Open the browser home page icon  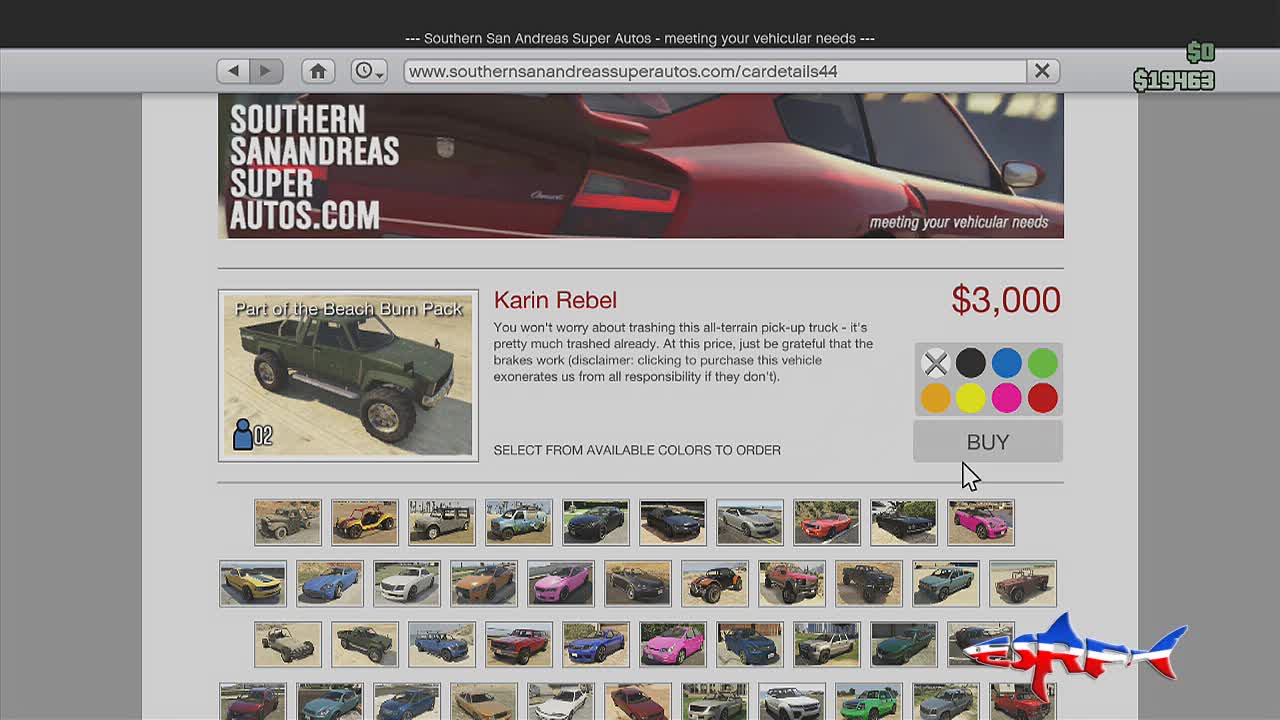coord(318,71)
